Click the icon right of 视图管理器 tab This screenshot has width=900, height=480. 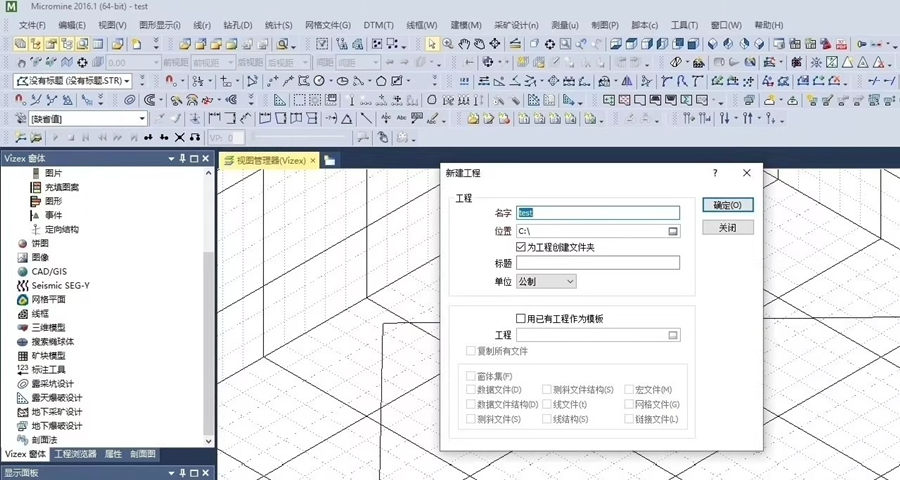click(329, 161)
